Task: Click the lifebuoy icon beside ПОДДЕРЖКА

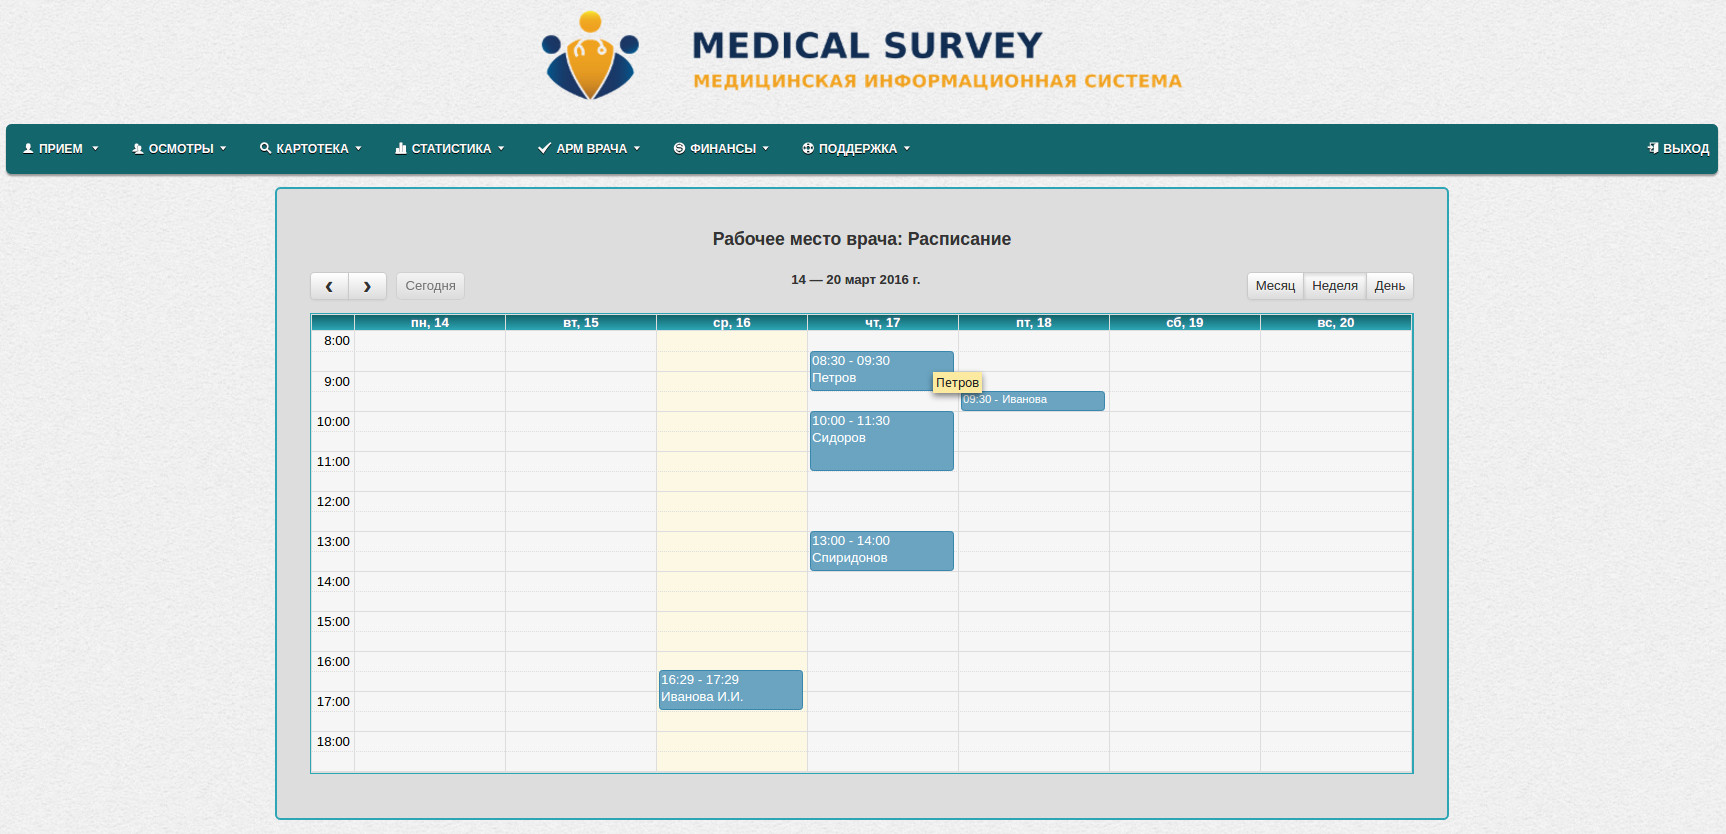Action: click(x=808, y=148)
